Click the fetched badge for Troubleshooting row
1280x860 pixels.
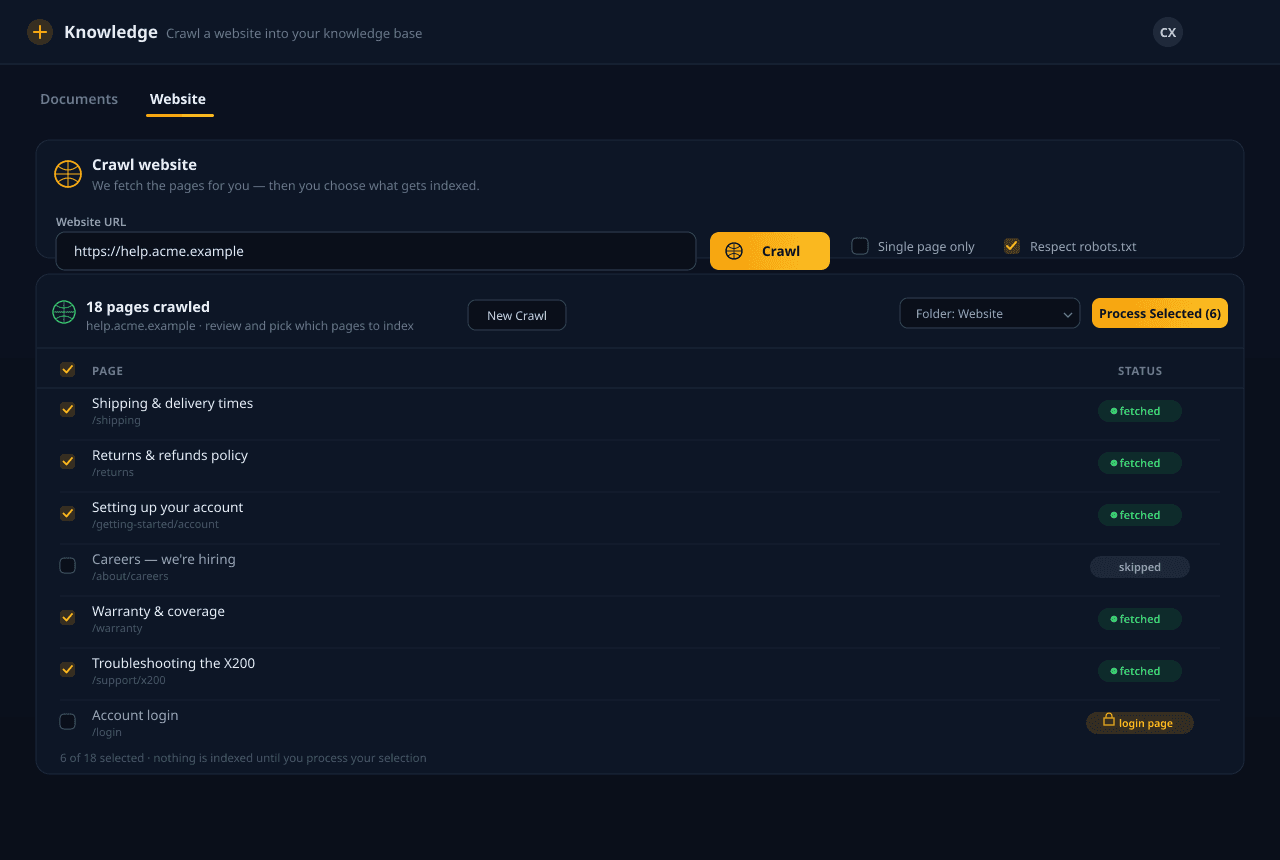pos(1140,671)
